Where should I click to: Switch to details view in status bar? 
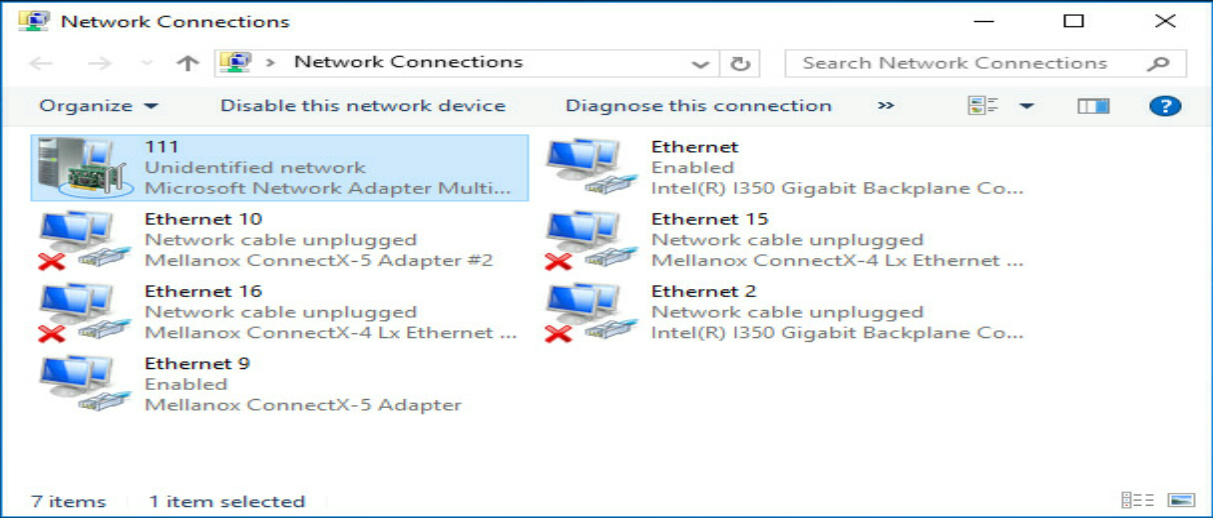1138,500
